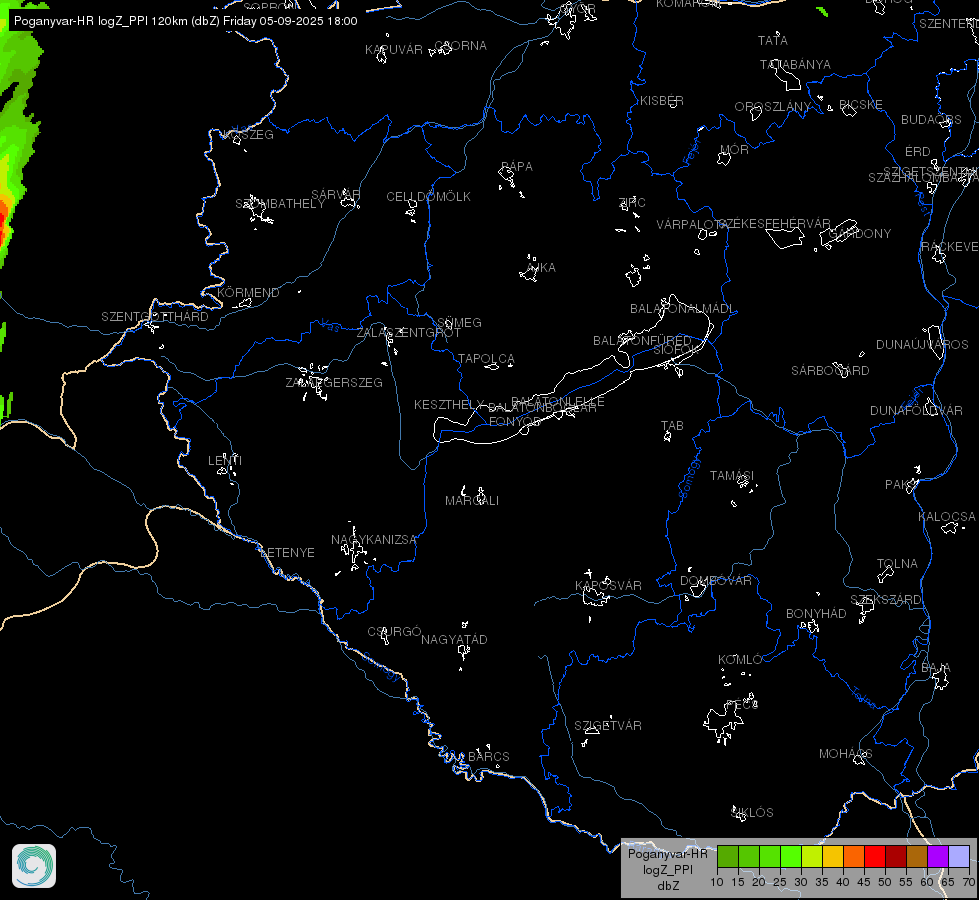The width and height of the screenshot is (979, 900).
Task: Click the DOMBÓVÁR city label
Action: pyautogui.click(x=716, y=581)
